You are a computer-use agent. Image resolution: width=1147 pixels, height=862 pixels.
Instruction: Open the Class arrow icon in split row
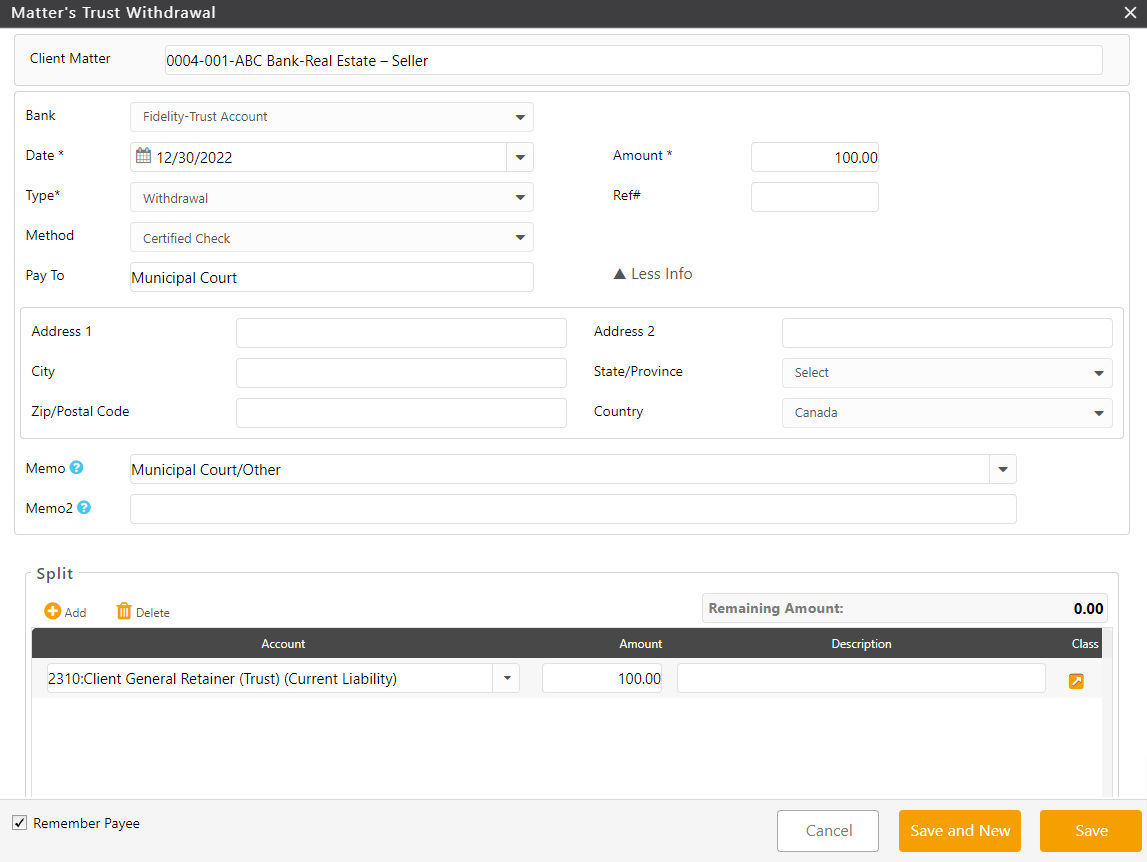[1076, 681]
